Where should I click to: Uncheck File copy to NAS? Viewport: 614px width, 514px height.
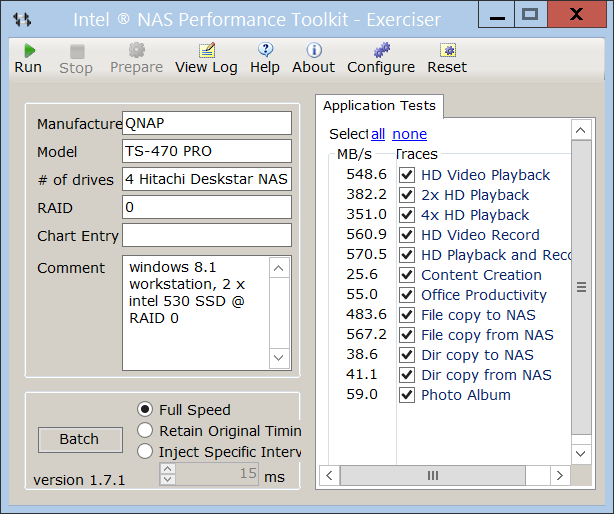click(407, 315)
